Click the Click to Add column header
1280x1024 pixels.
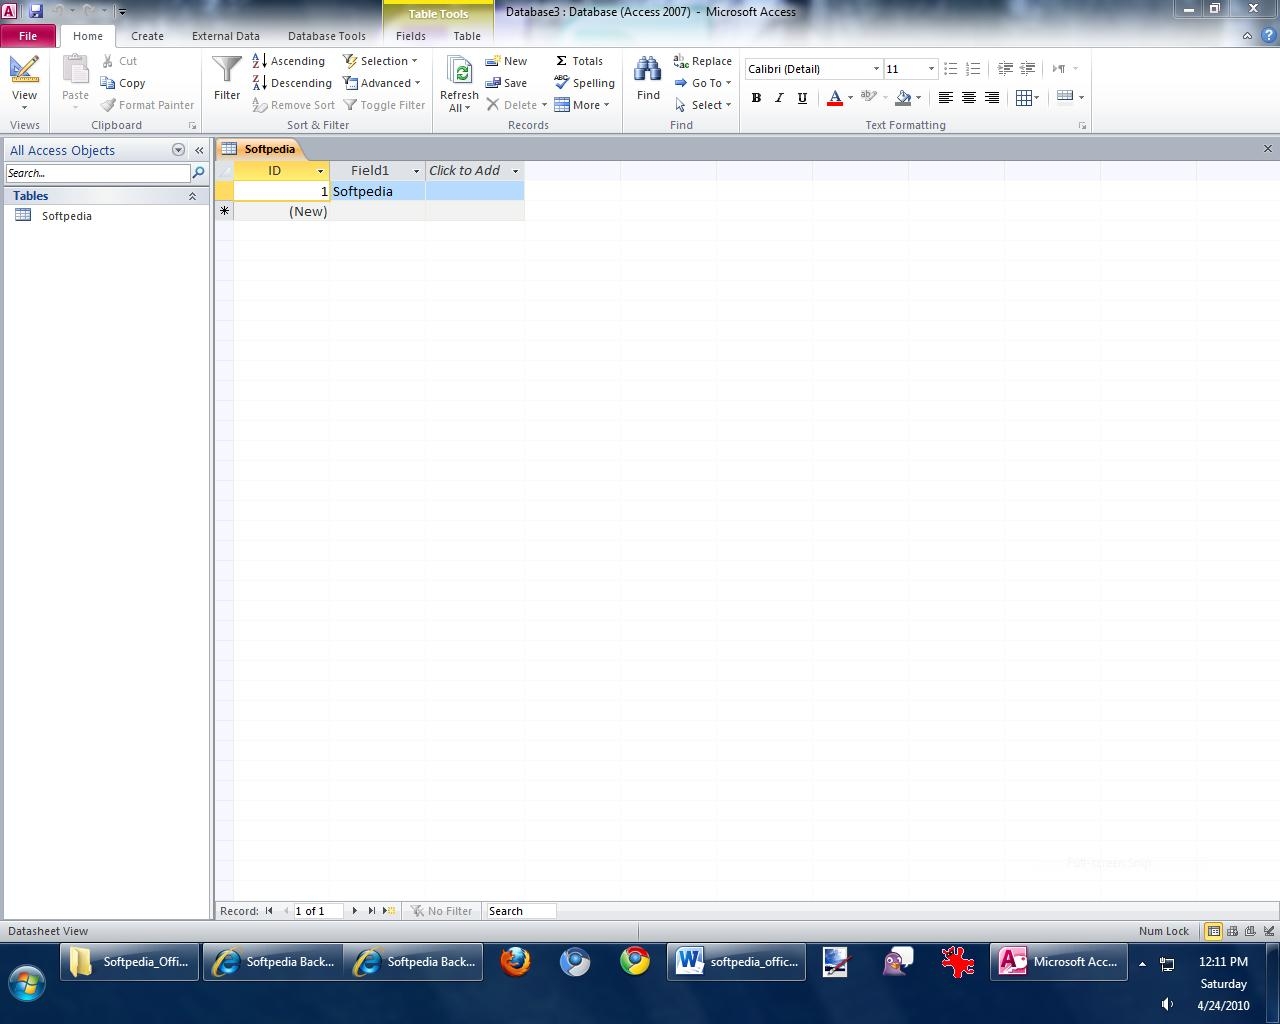click(466, 171)
